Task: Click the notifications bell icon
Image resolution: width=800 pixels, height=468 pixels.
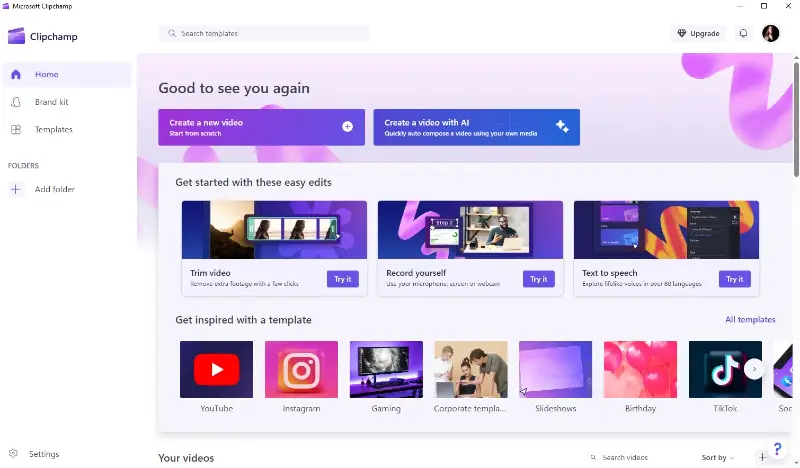Action: [x=743, y=33]
